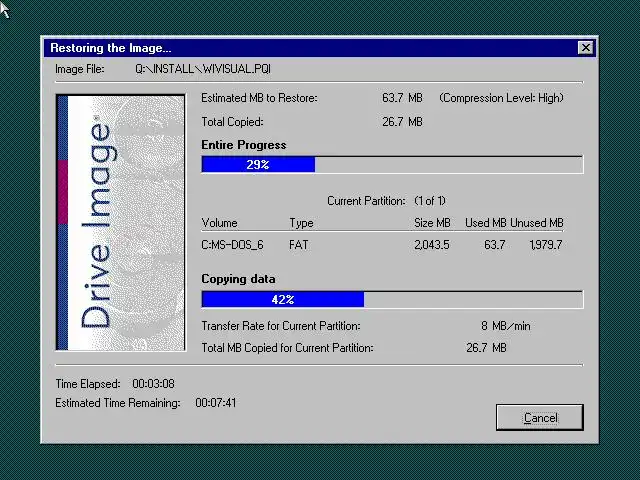Click the elapsed time value 00:03:08
Viewport: 640px width, 480px height.
[x=153, y=384]
